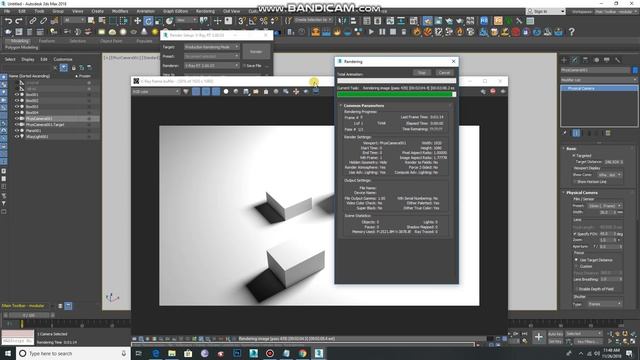Toggle Enable Depth of Field checkbox

coord(576,289)
